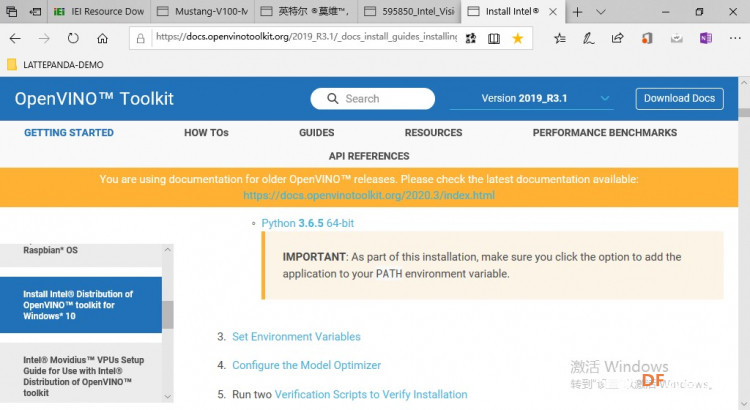Switch to IEI Resource Download tab

[x=99, y=11]
